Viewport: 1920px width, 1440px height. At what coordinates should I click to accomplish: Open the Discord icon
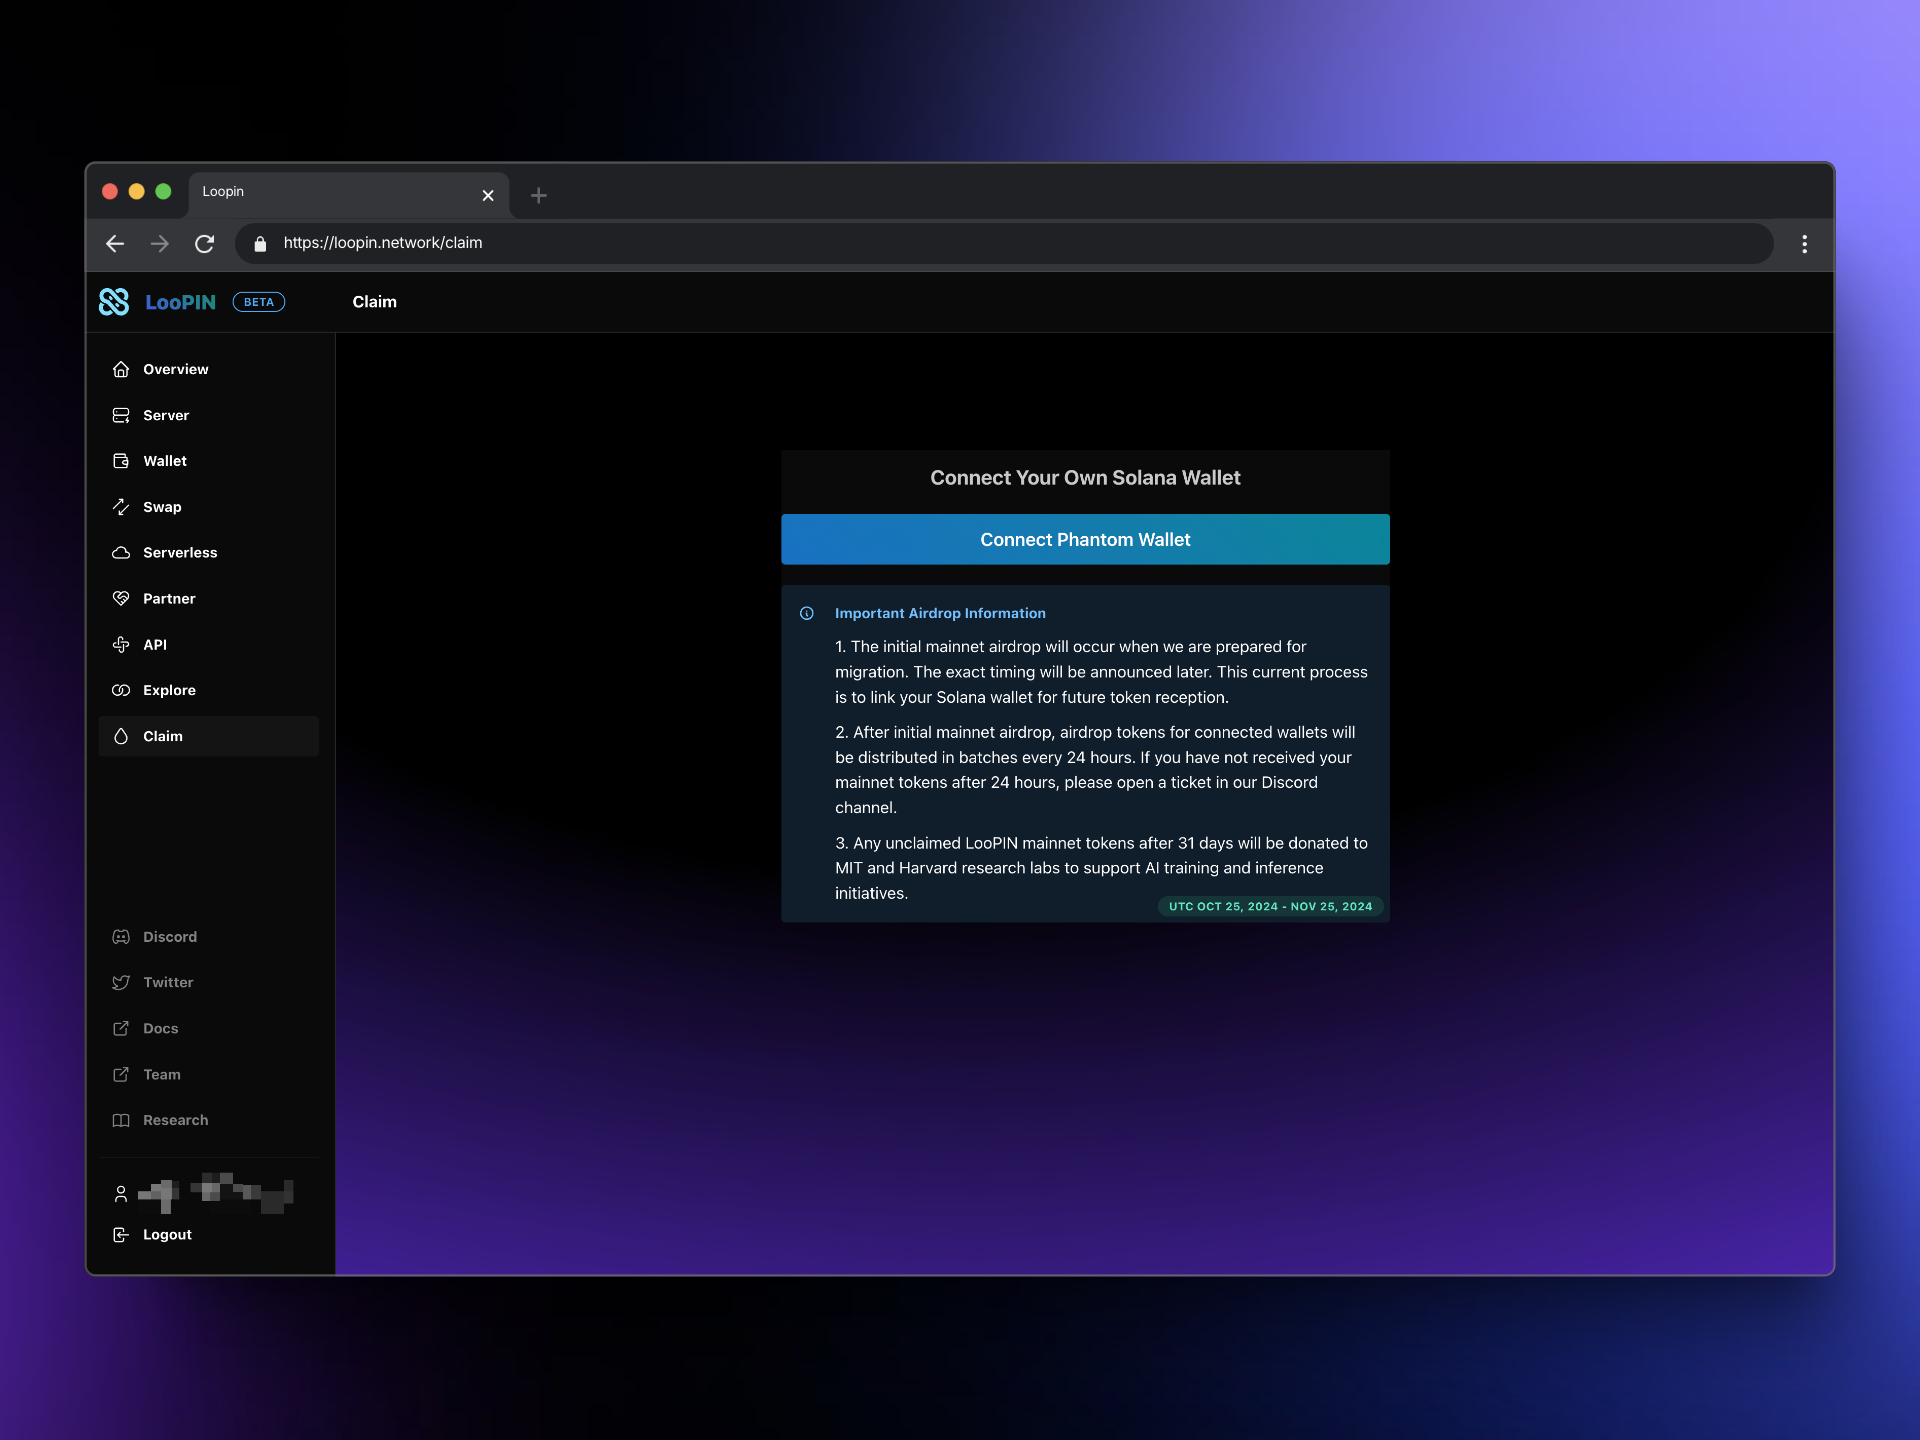tap(121, 937)
